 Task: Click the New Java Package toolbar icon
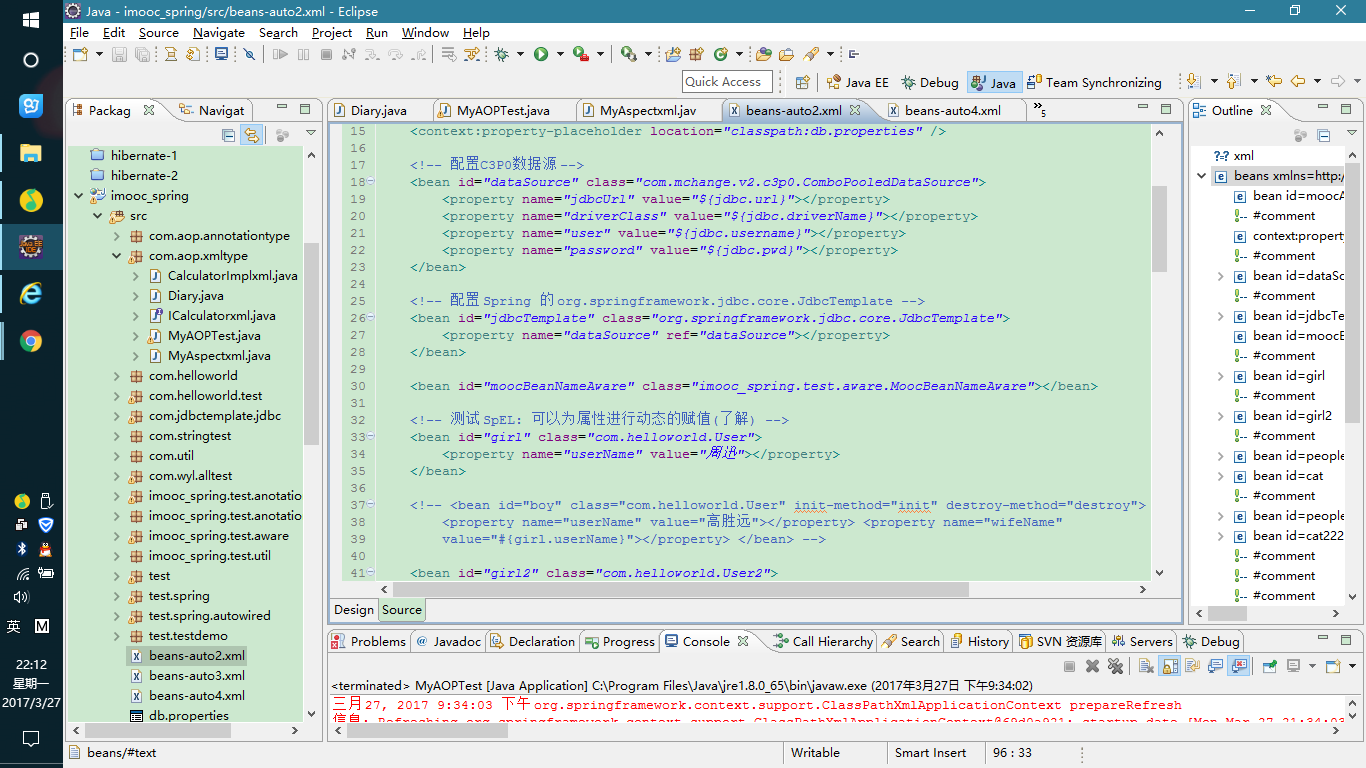tap(695, 54)
